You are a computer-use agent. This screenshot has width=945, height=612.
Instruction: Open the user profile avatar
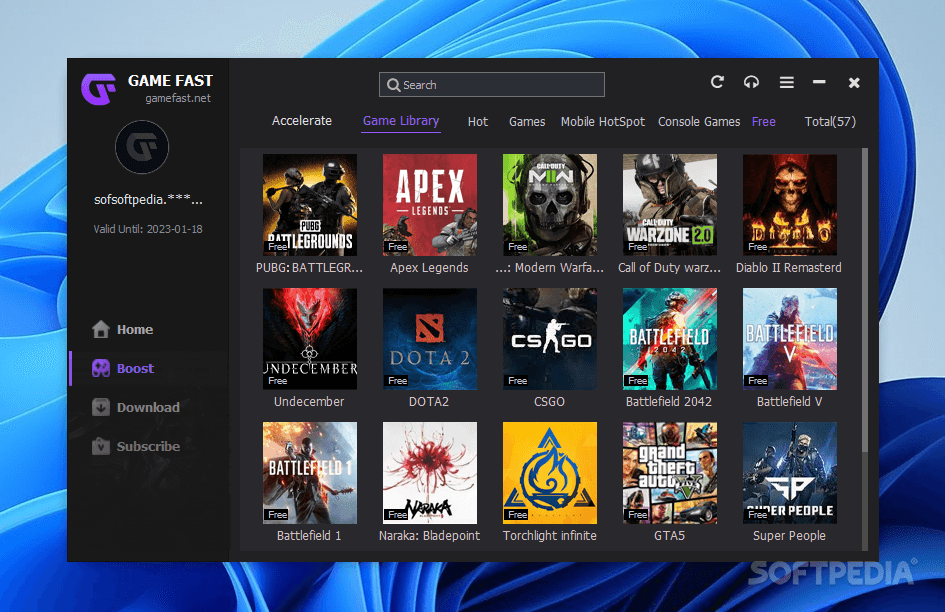coord(142,147)
